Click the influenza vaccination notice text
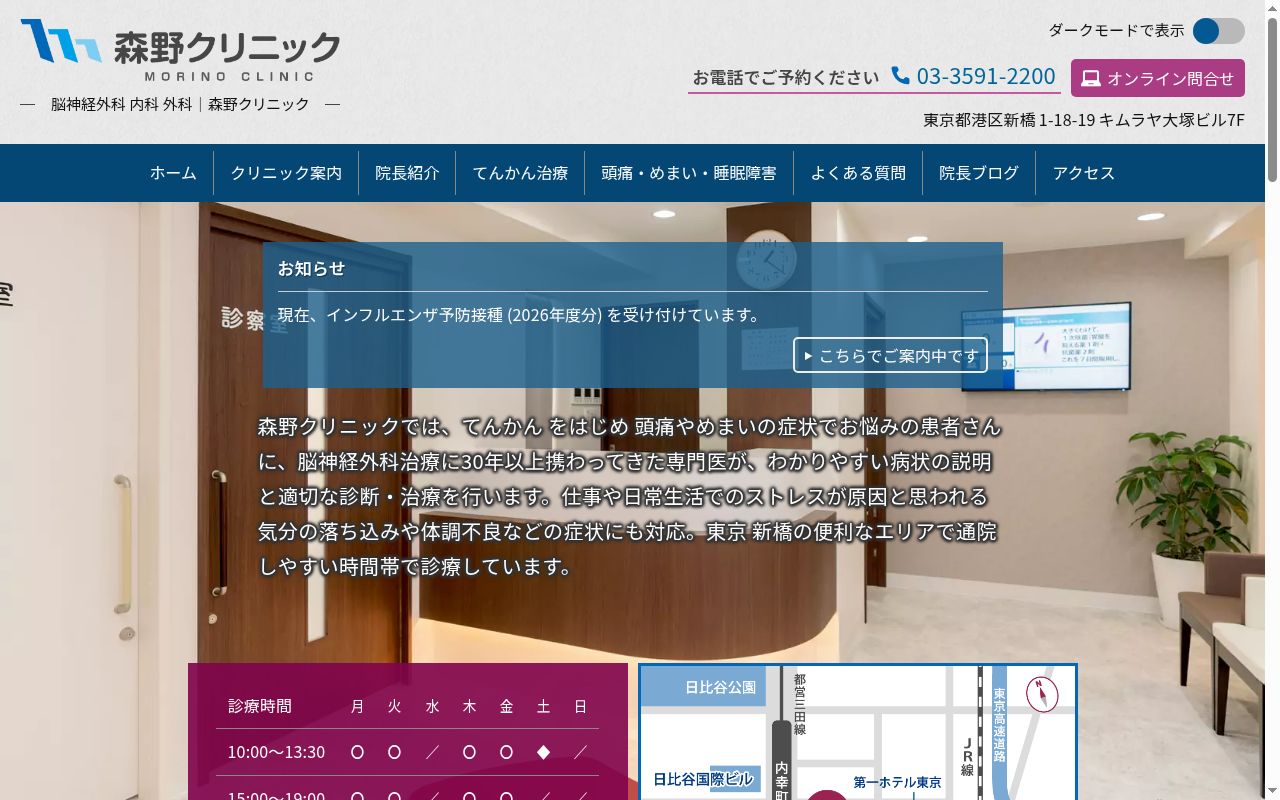The width and height of the screenshot is (1280, 800). (520, 315)
